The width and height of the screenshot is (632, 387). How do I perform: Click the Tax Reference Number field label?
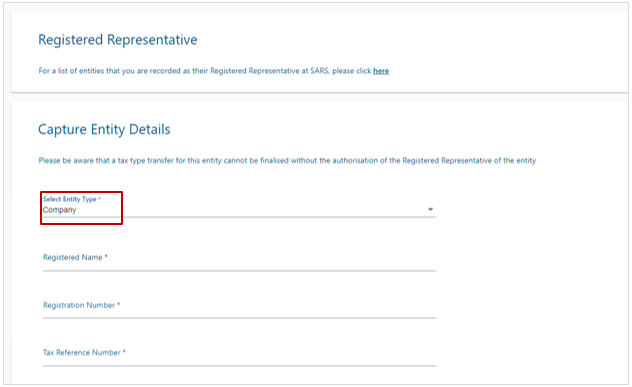click(82, 353)
